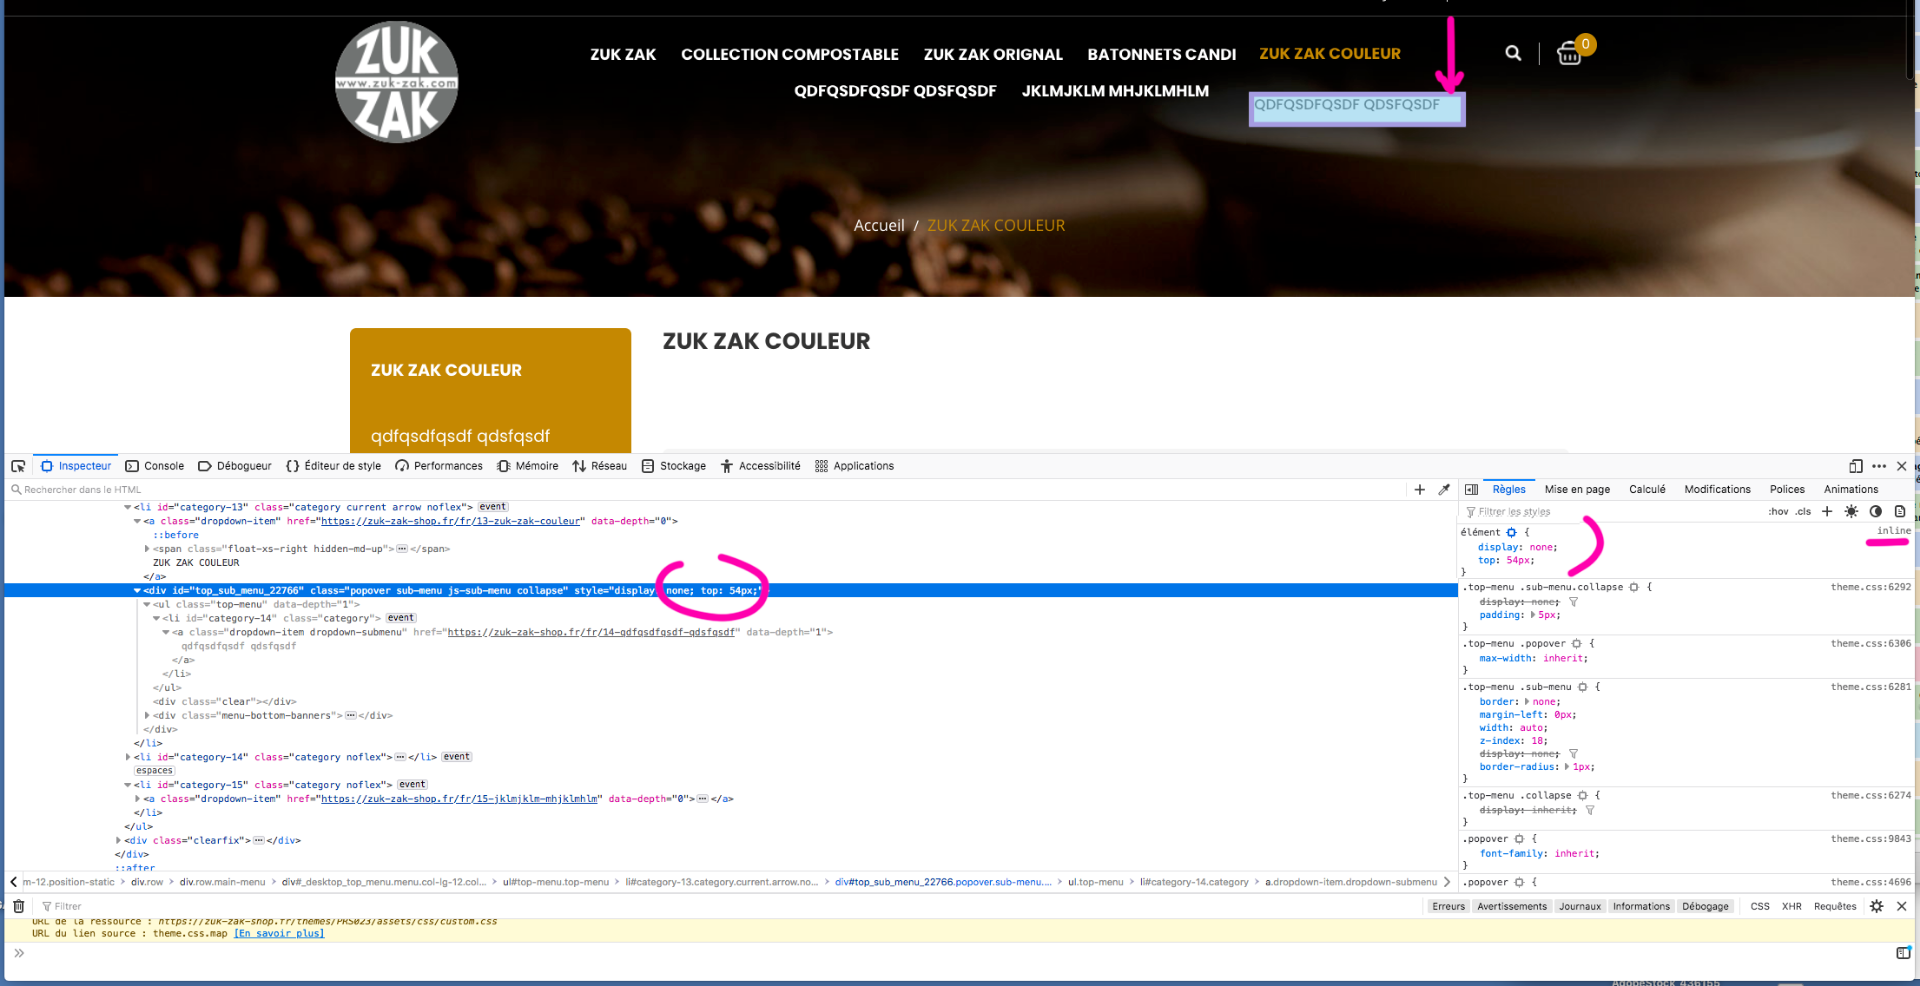
Task: Open the Animations side tab
Action: pos(1851,490)
